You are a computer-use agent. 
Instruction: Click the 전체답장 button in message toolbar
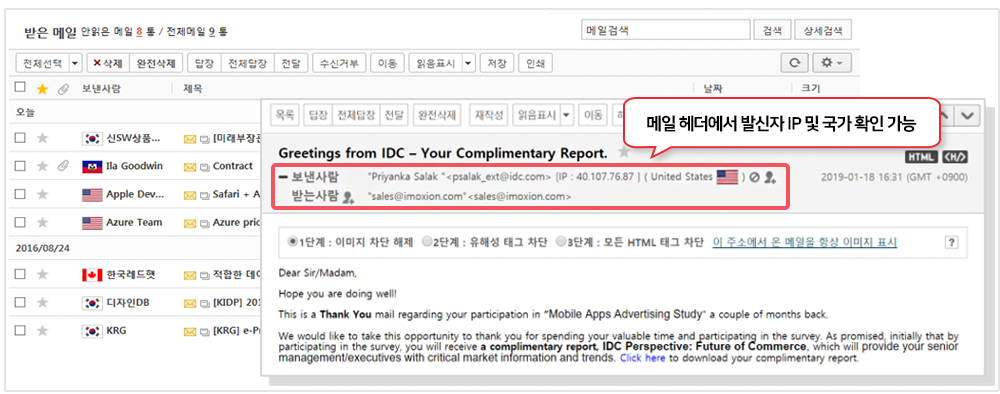pyautogui.click(x=356, y=115)
